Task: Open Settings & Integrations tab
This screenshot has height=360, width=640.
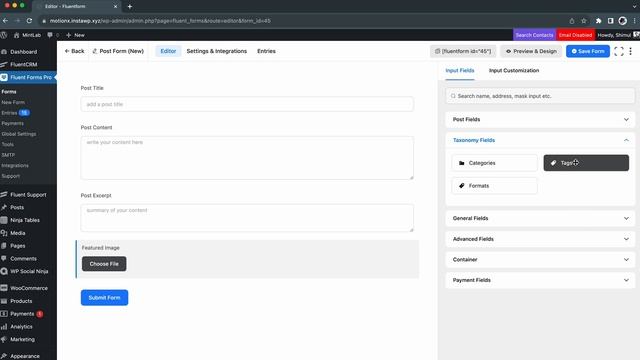Action: coord(217,51)
